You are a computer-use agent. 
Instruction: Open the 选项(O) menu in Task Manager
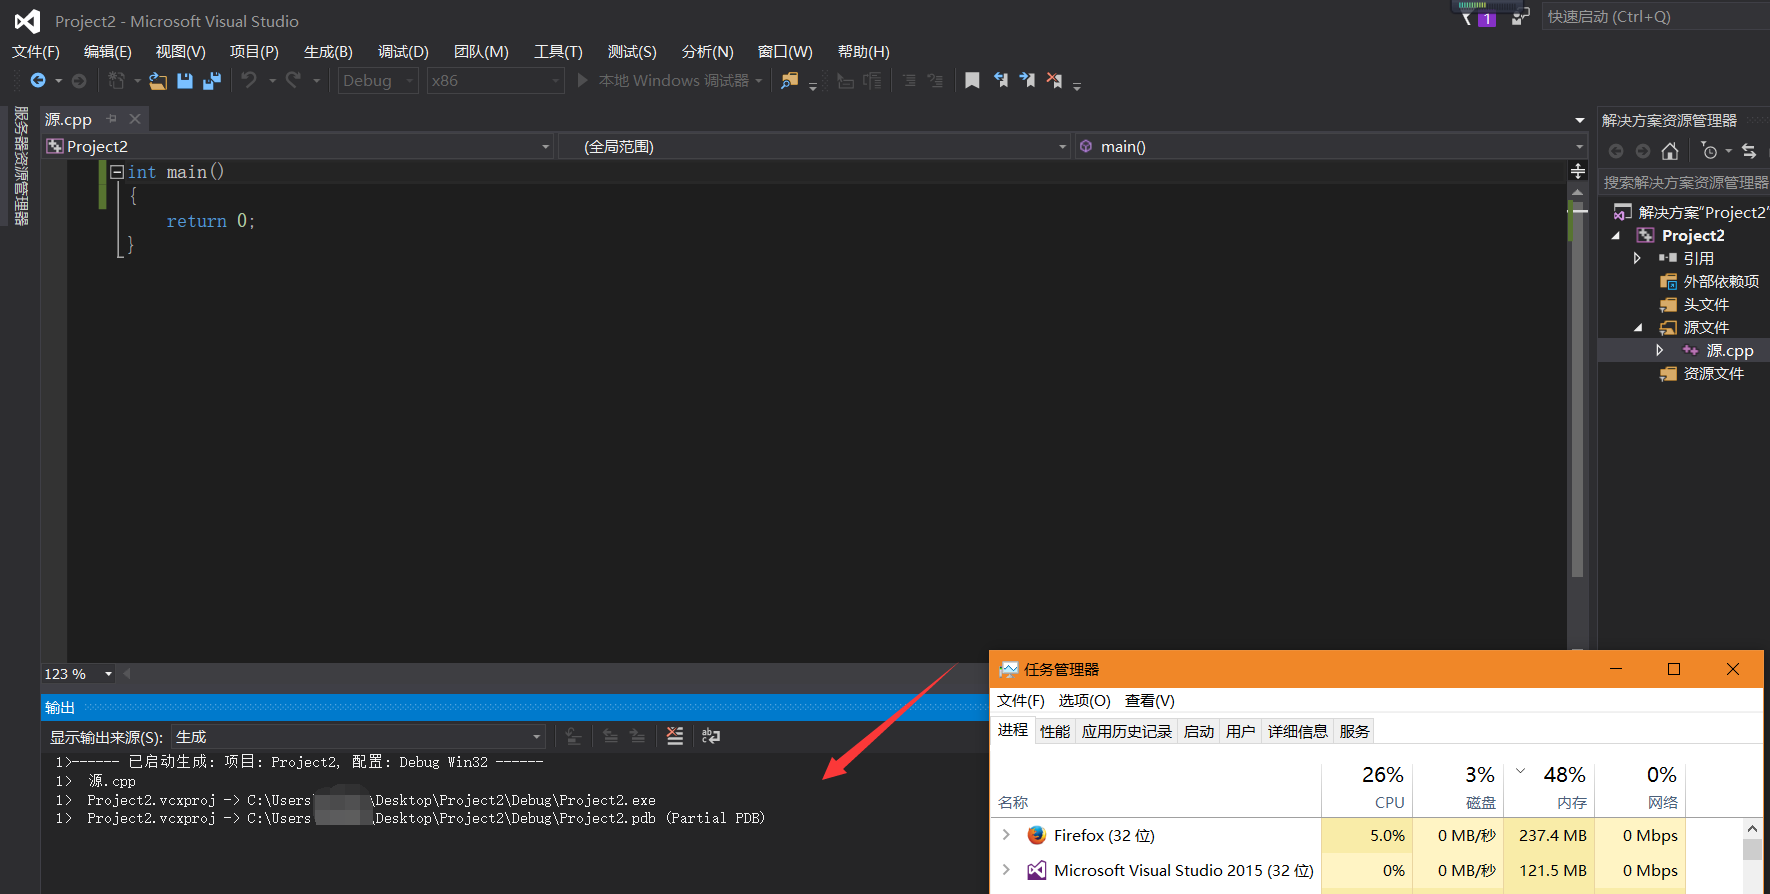pyautogui.click(x=1084, y=700)
